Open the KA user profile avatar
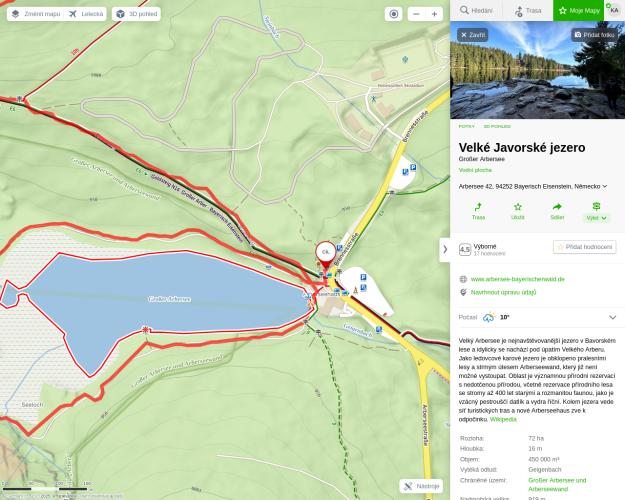This screenshot has height=500, width=625. pos(614,10)
